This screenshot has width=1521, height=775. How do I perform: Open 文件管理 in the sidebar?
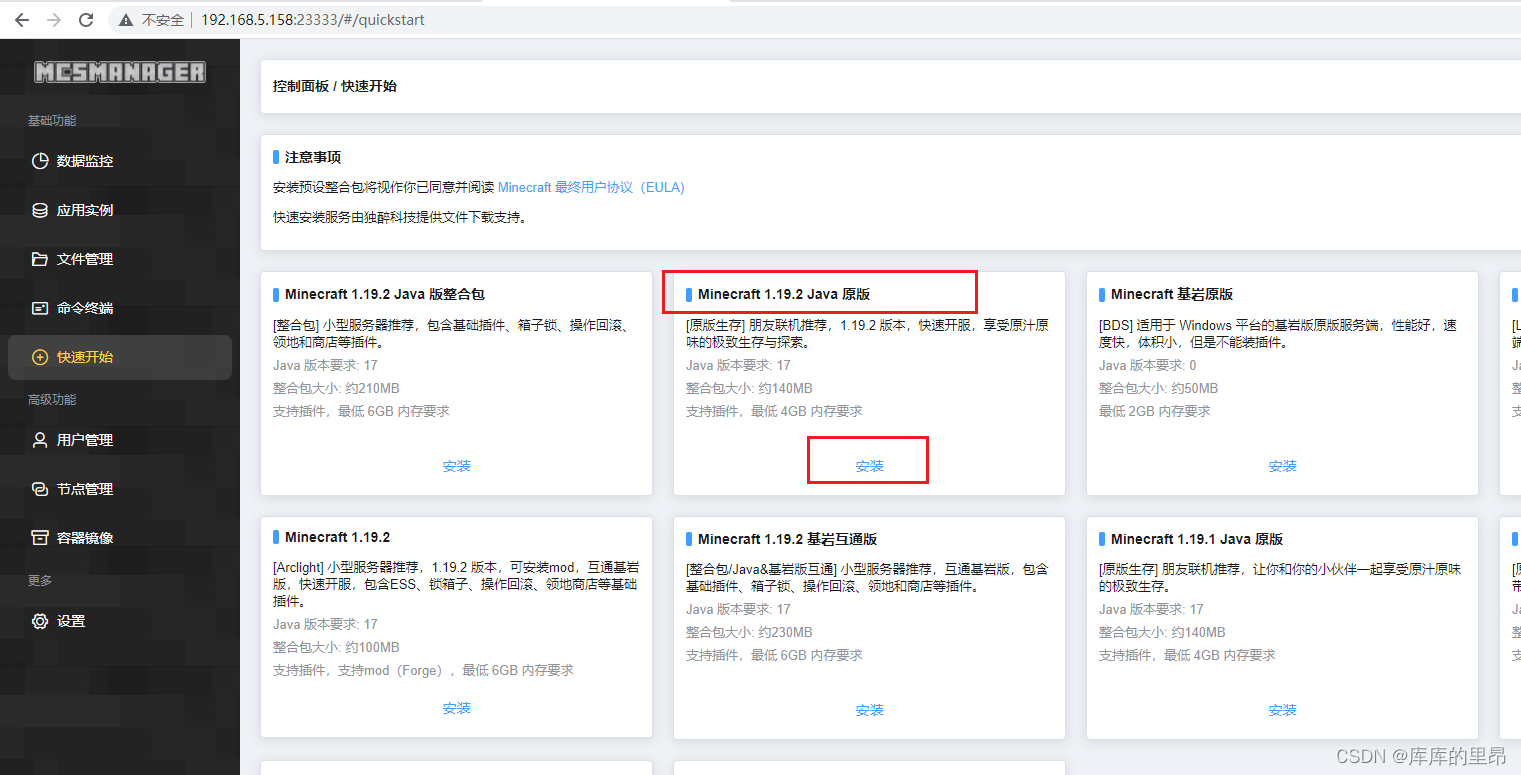[120, 259]
